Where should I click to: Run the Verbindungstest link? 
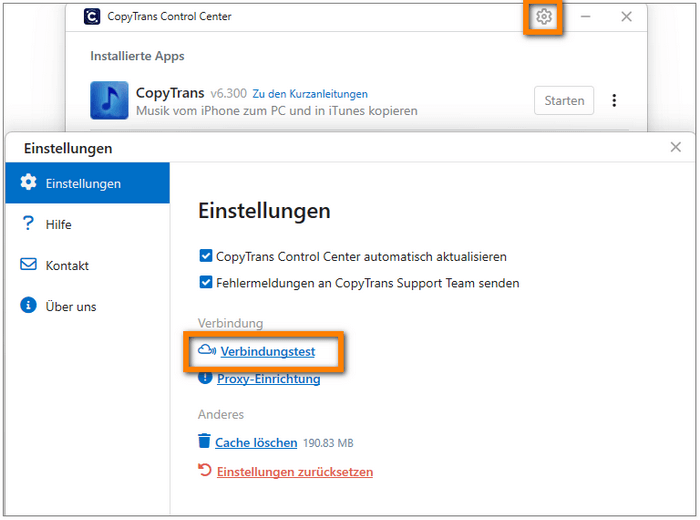tap(267, 352)
